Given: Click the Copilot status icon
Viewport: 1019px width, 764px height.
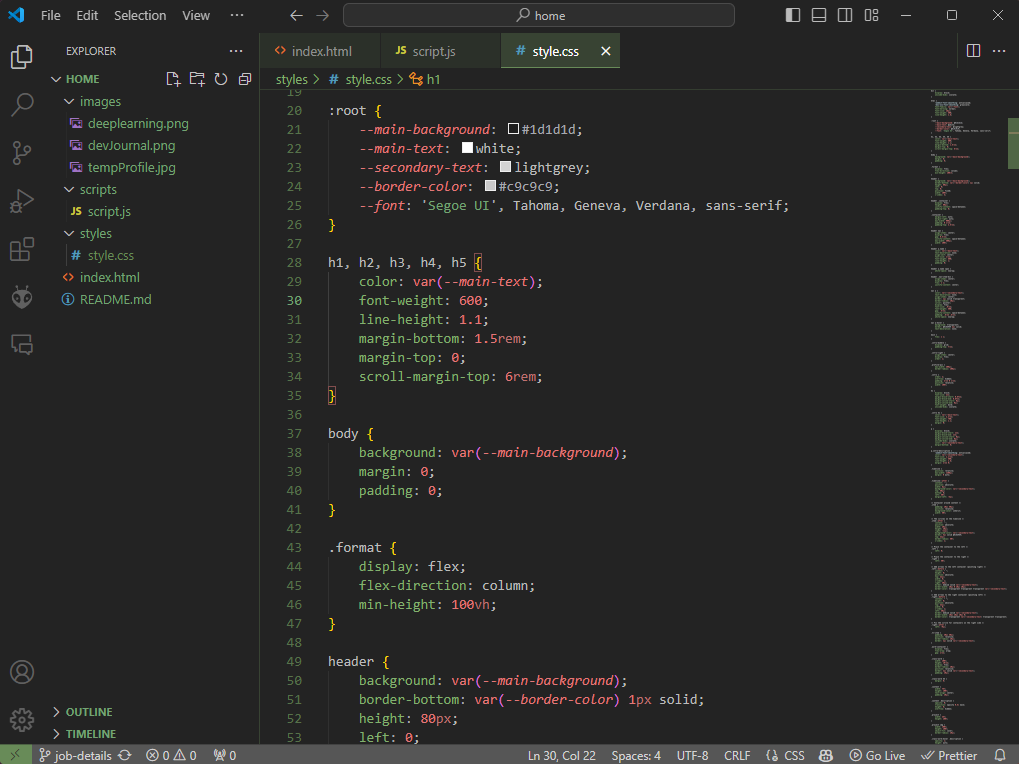Looking at the screenshot, I should (x=825, y=755).
